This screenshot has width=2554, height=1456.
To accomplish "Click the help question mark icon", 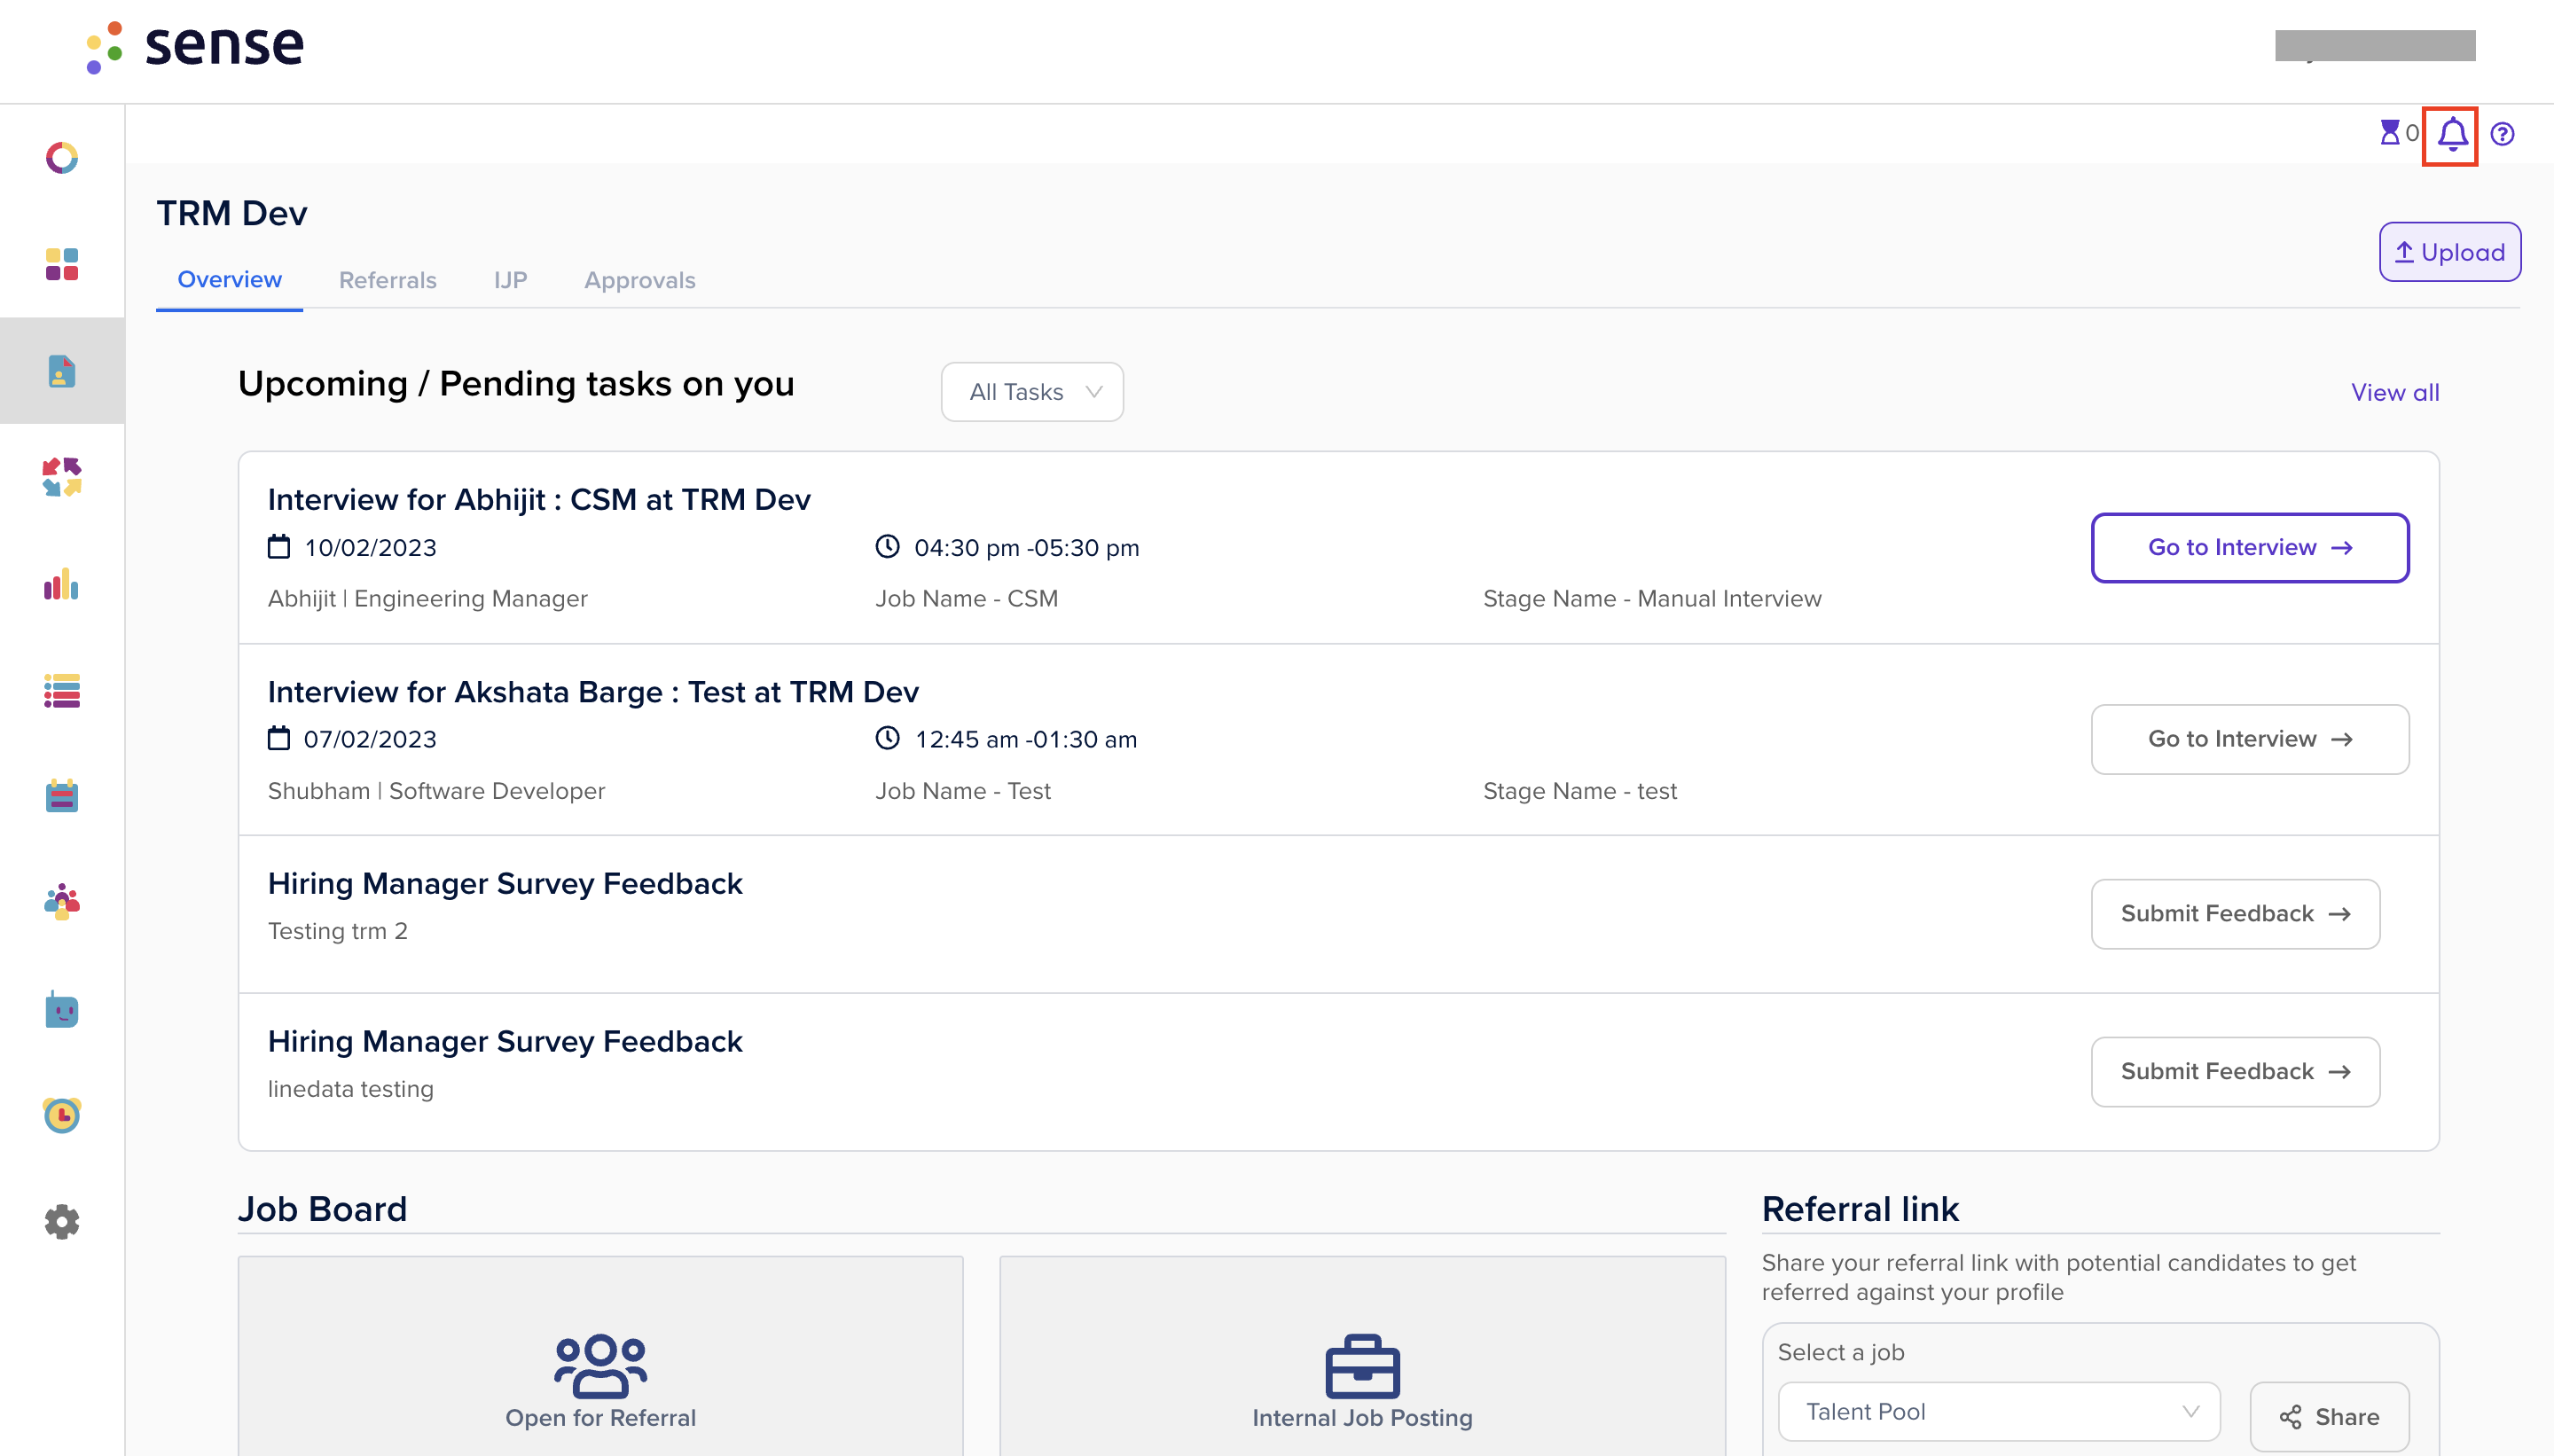I will [x=2502, y=134].
